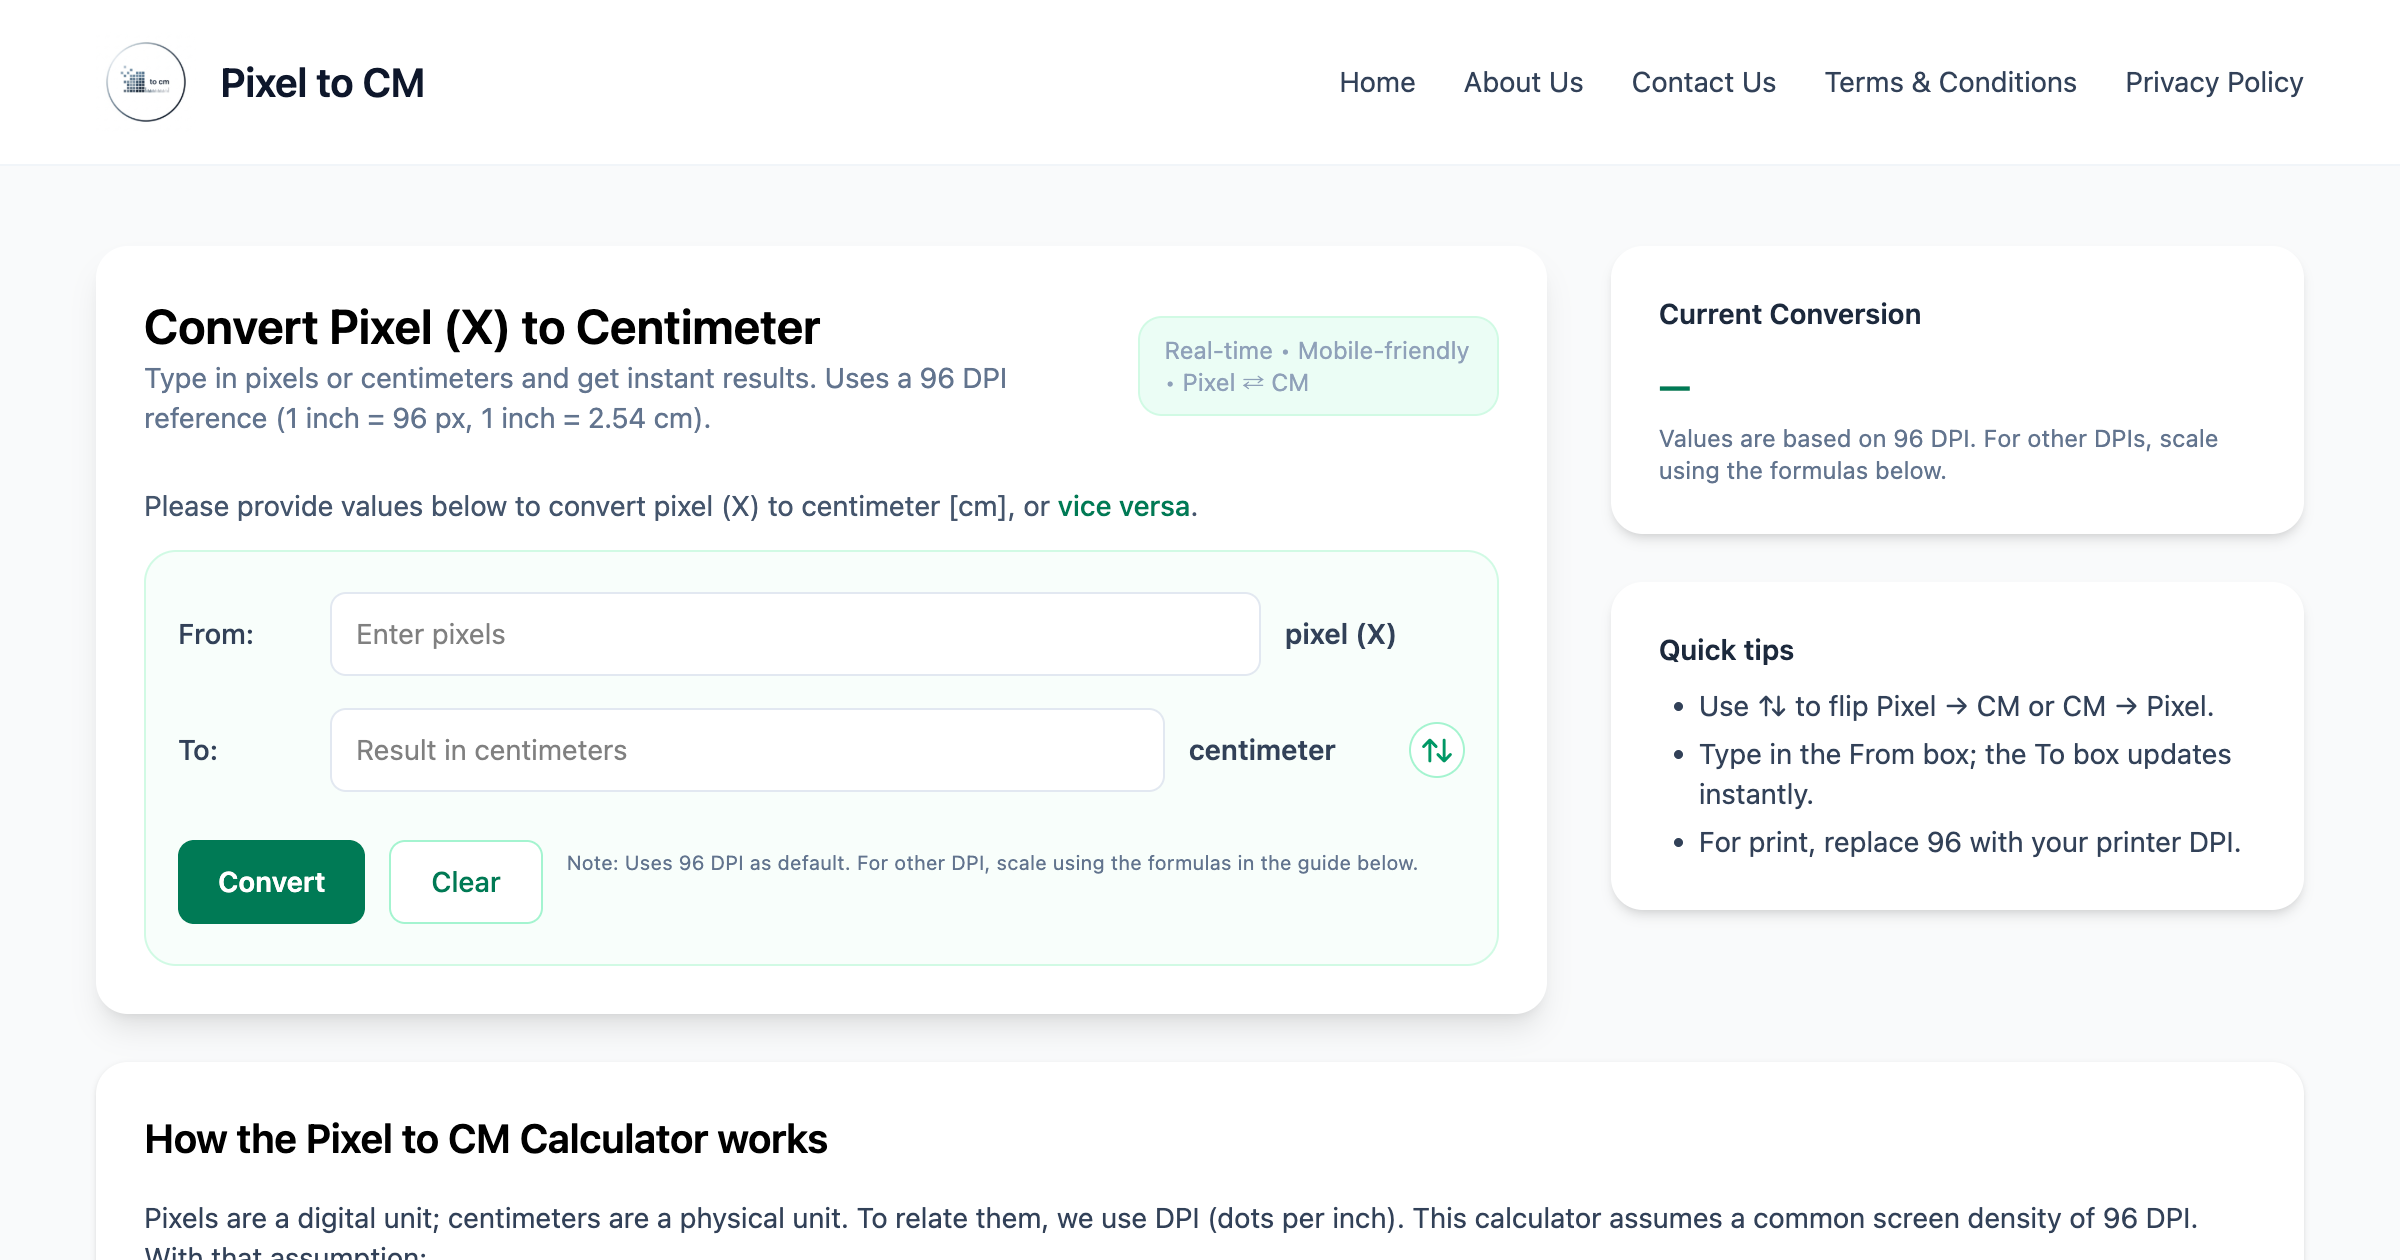The image size is (2400, 1260).
Task: Open the Privacy Policy page
Action: (x=2213, y=82)
